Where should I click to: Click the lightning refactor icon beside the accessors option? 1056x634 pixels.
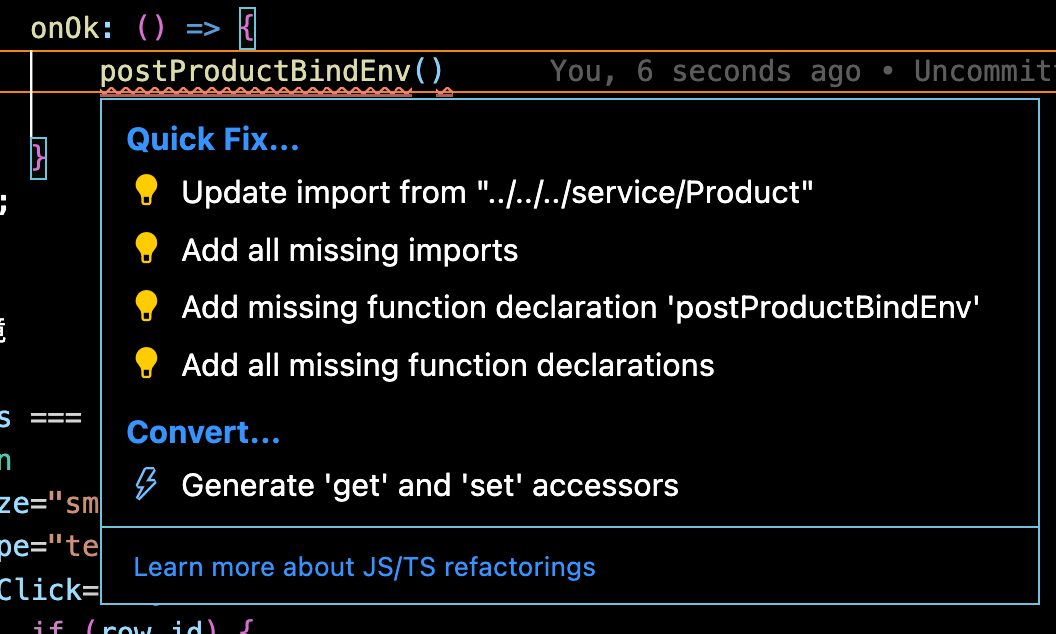coord(146,485)
